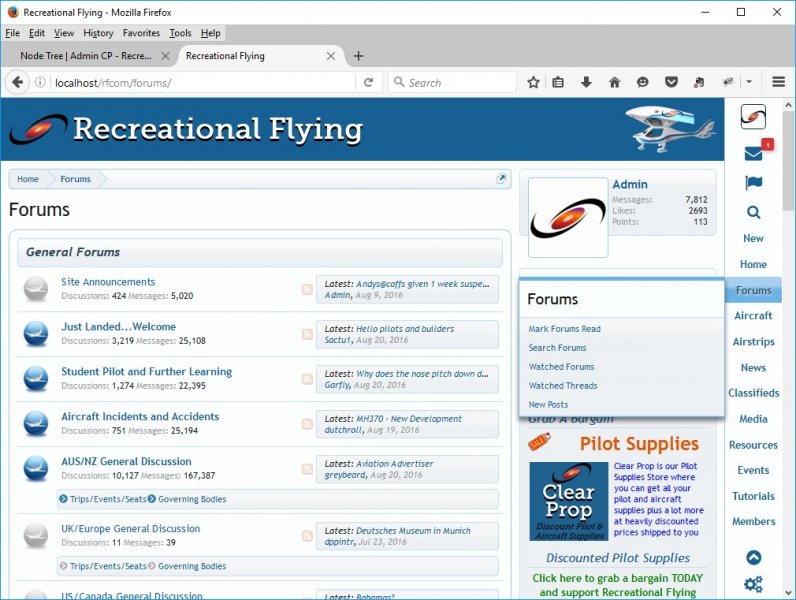Screen dimensions: 796x600
Task: Click the Forums breadcrumb link
Action: (x=75, y=179)
